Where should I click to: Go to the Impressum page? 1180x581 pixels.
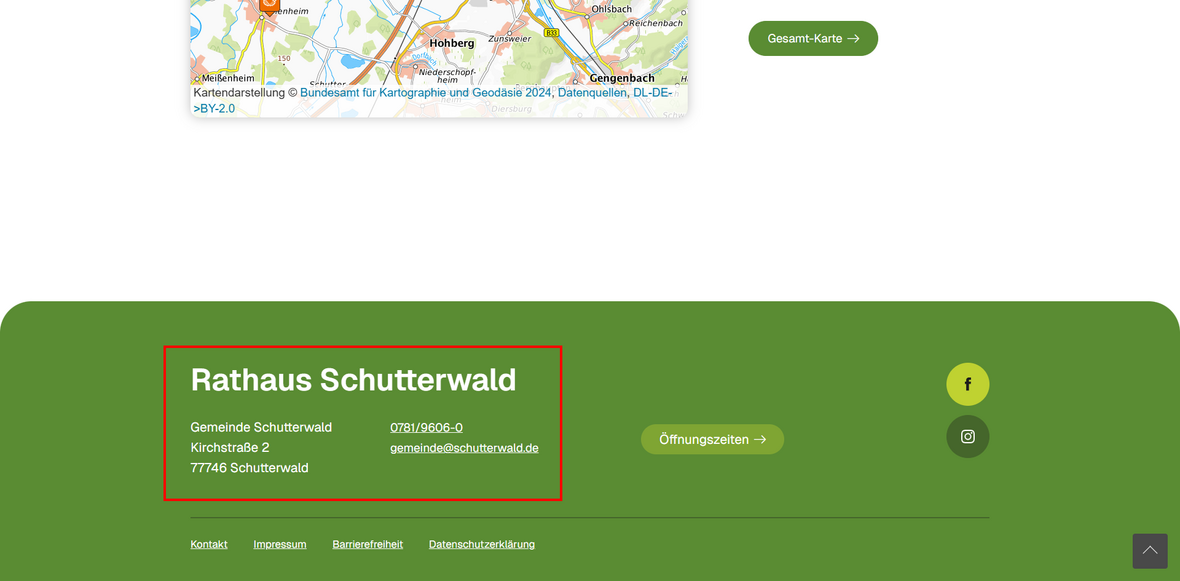pyautogui.click(x=280, y=545)
